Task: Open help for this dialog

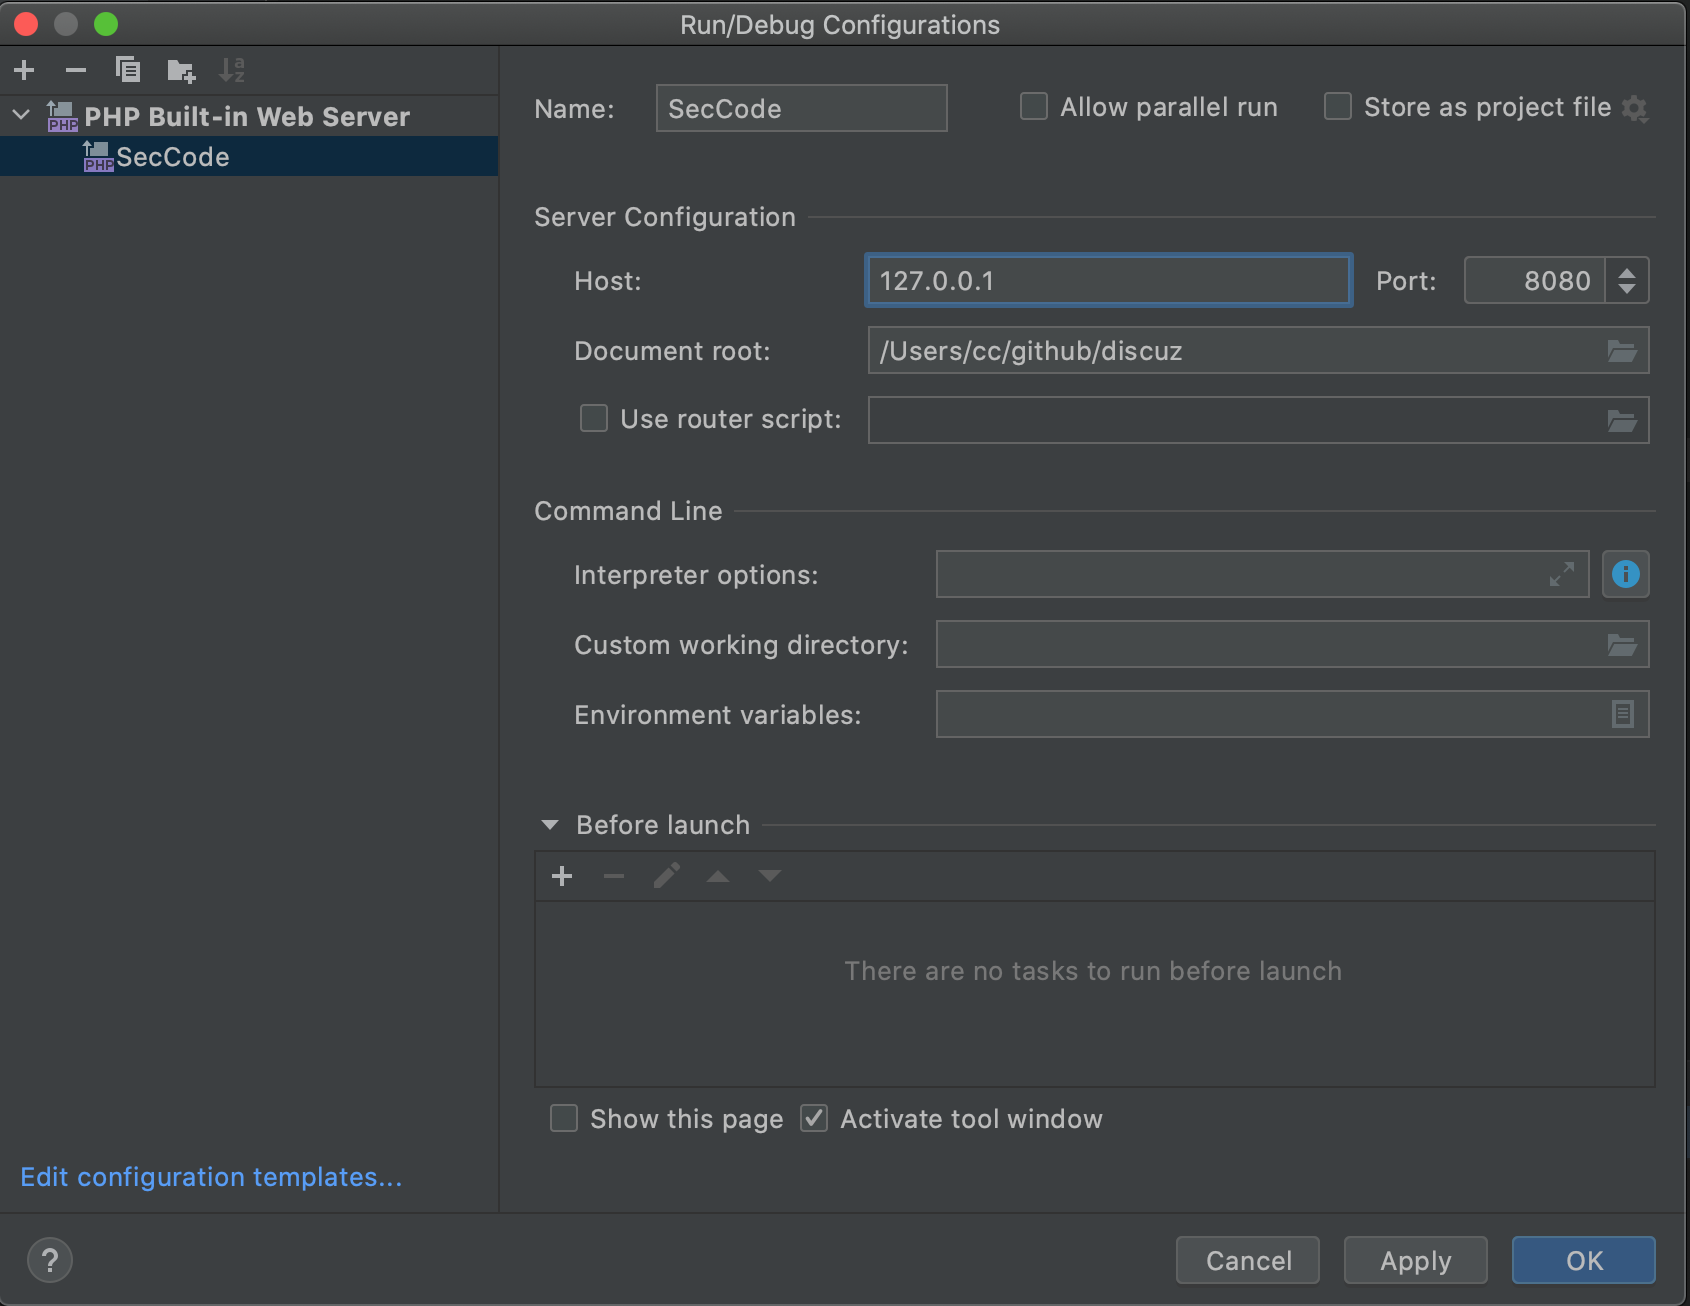Action: 50,1260
